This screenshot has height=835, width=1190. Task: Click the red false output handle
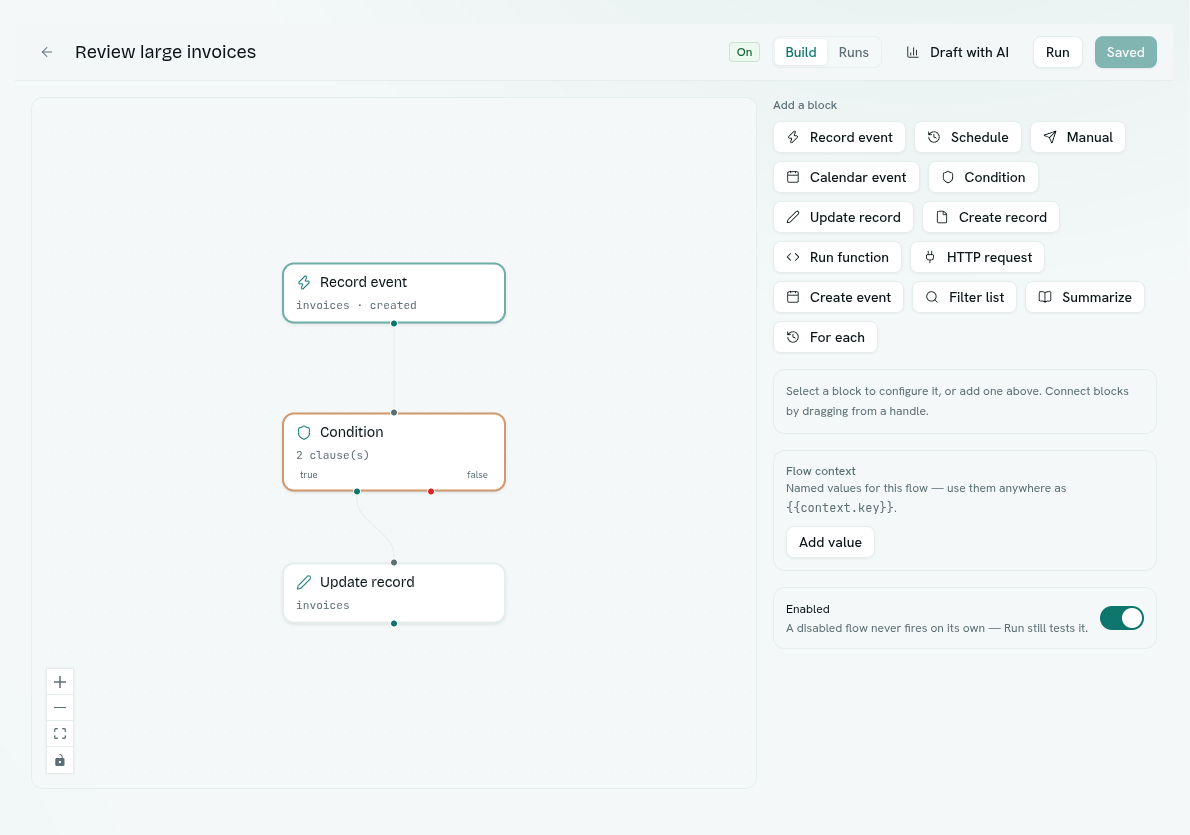[431, 491]
